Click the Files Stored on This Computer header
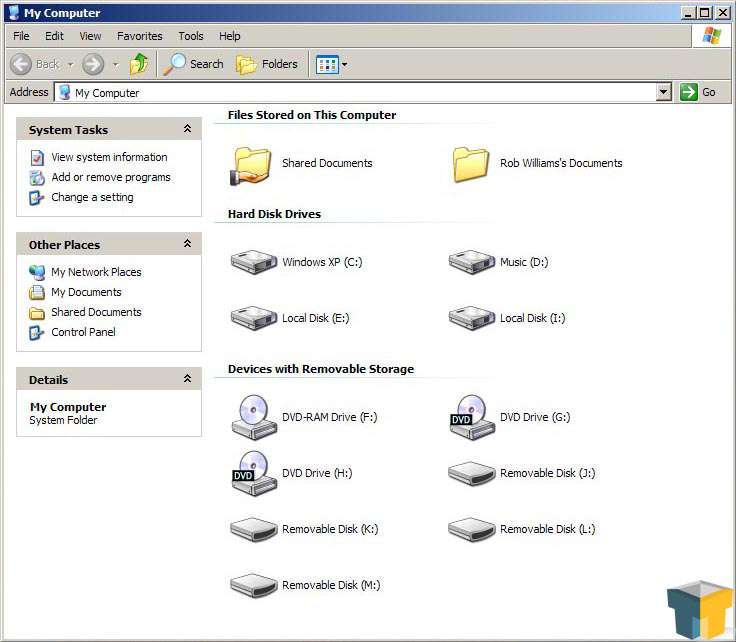Image resolution: width=736 pixels, height=642 pixels. [312, 115]
